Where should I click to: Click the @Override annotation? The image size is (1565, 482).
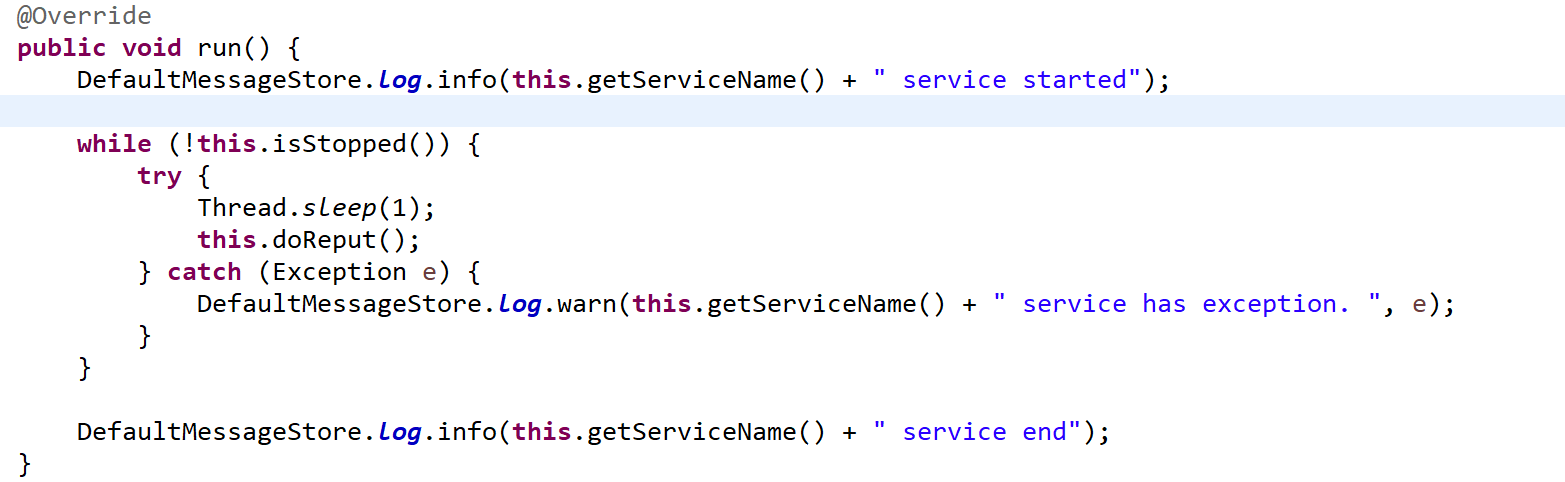[84, 17]
